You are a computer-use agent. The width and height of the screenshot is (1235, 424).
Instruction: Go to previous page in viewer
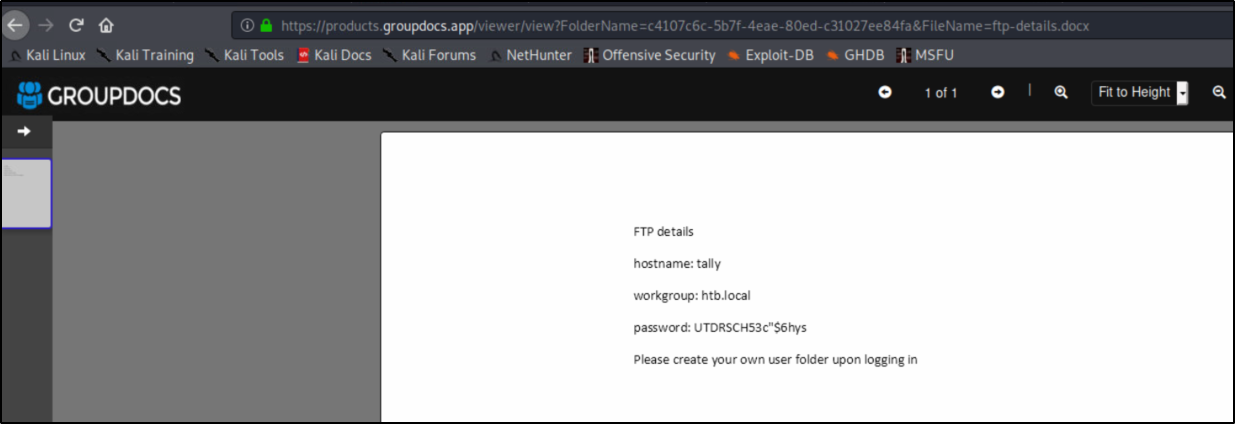[x=885, y=92]
